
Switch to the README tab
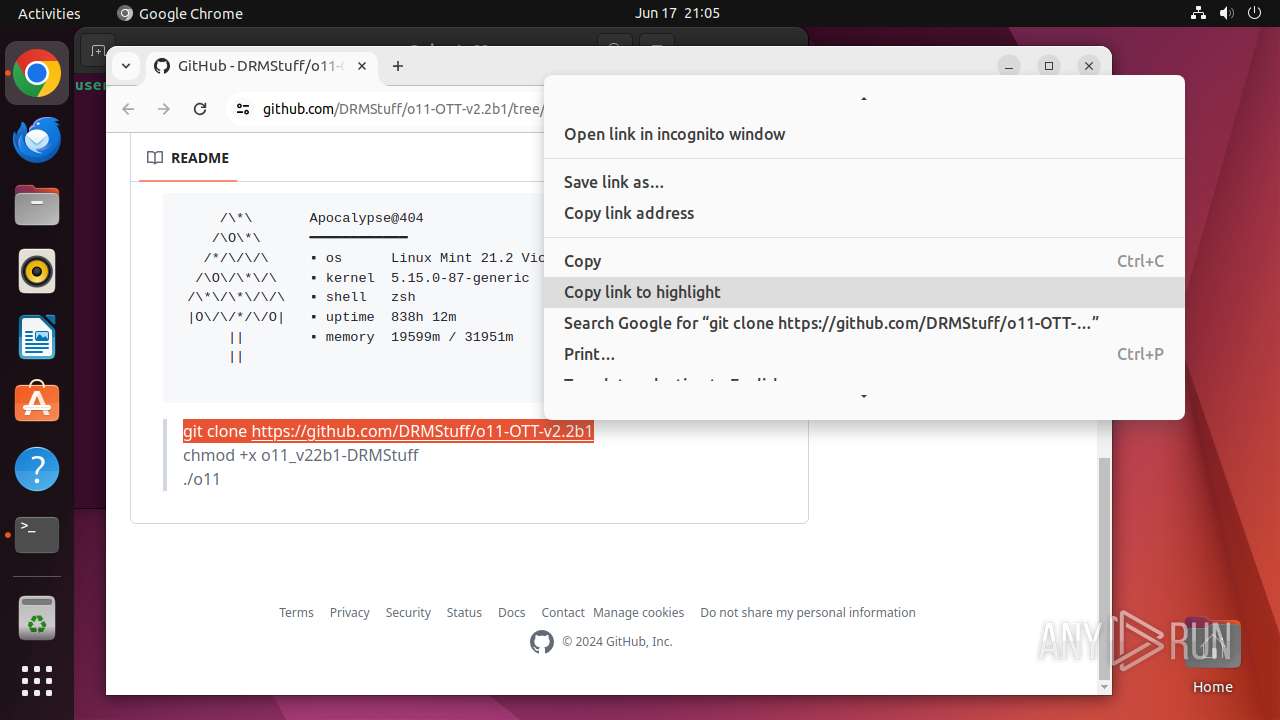(x=188, y=158)
